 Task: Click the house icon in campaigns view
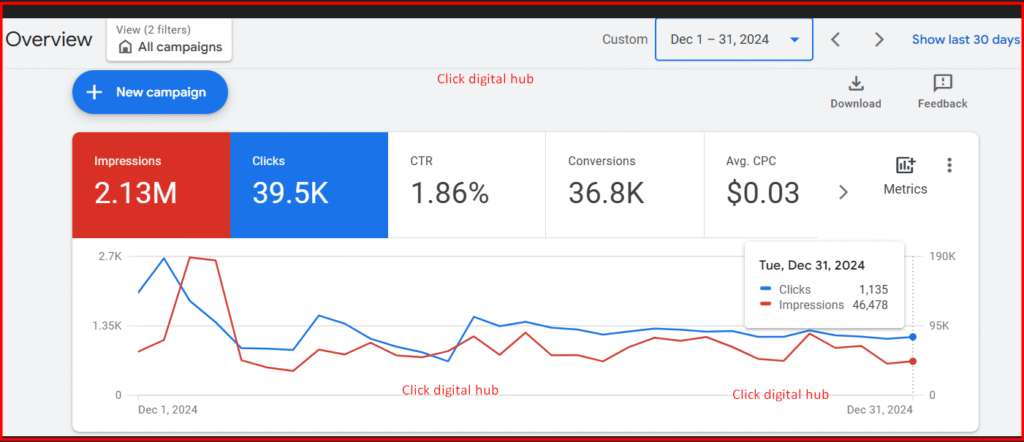[x=125, y=47]
